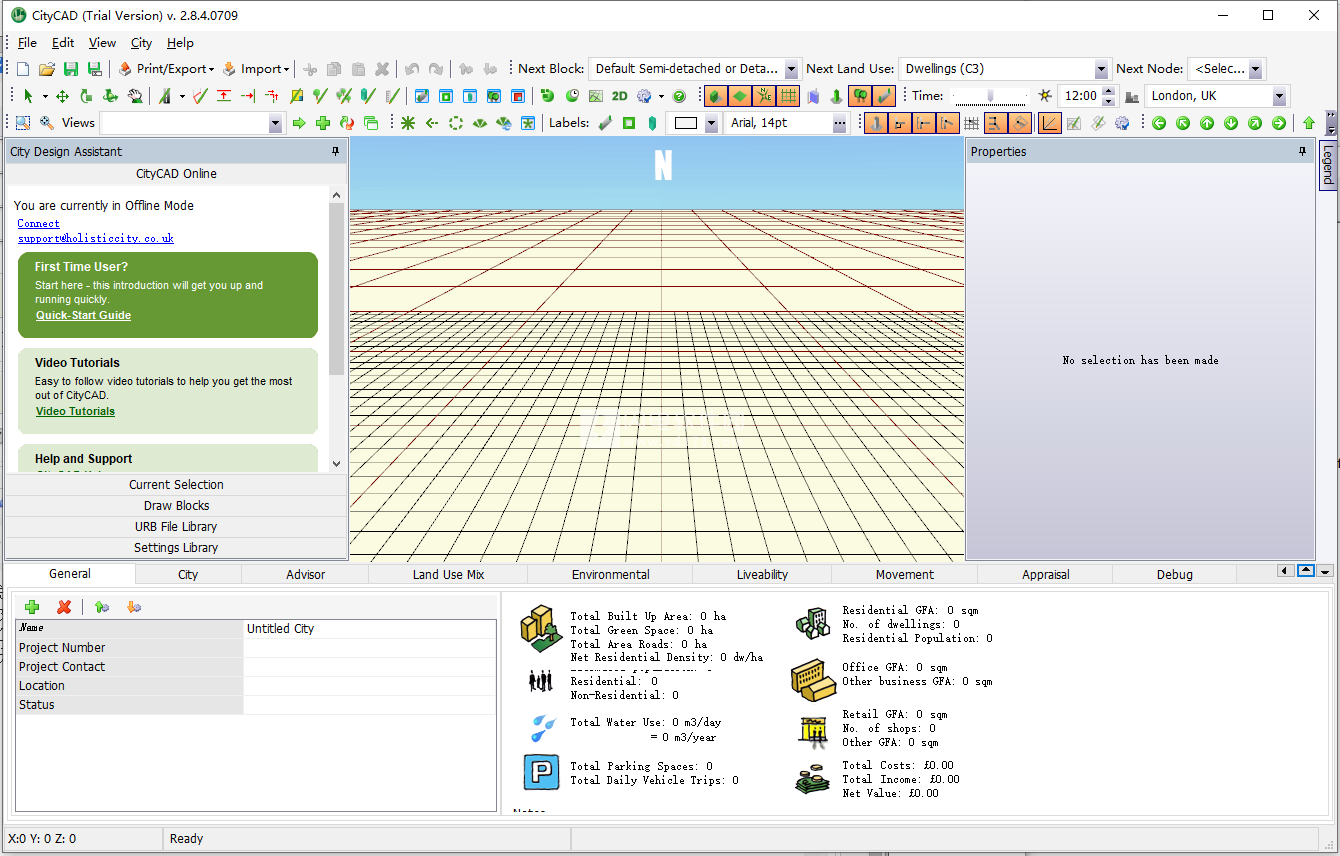
Task: Click the green up navigation arrow
Action: 1207,123
